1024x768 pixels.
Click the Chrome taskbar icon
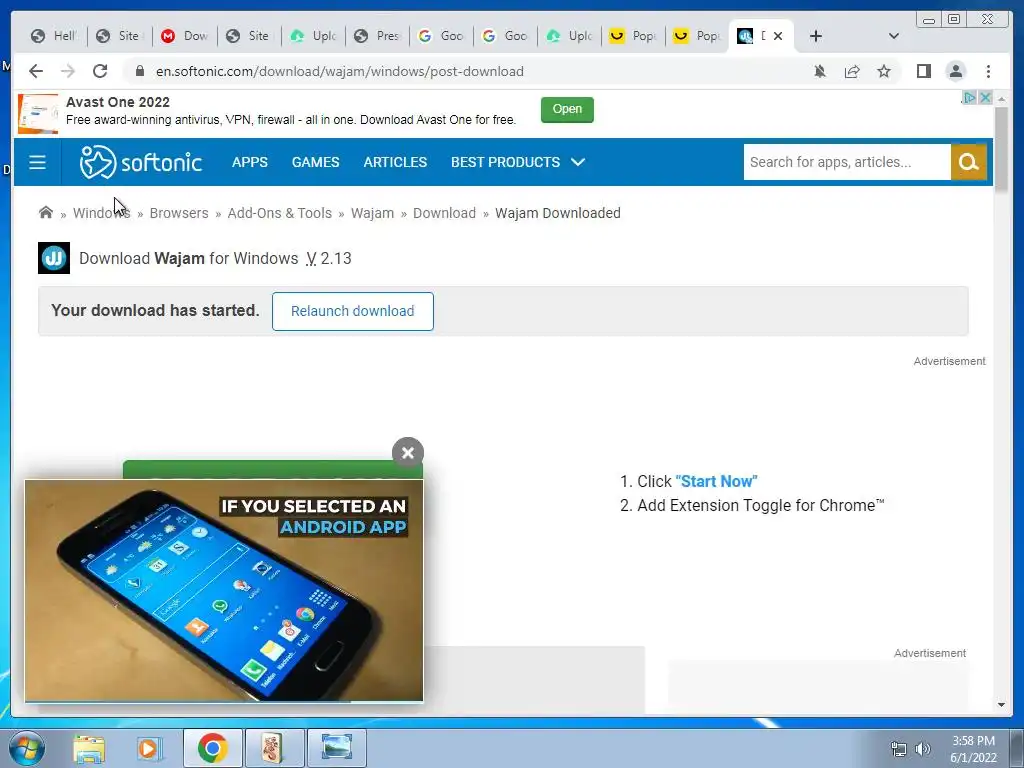(212, 748)
